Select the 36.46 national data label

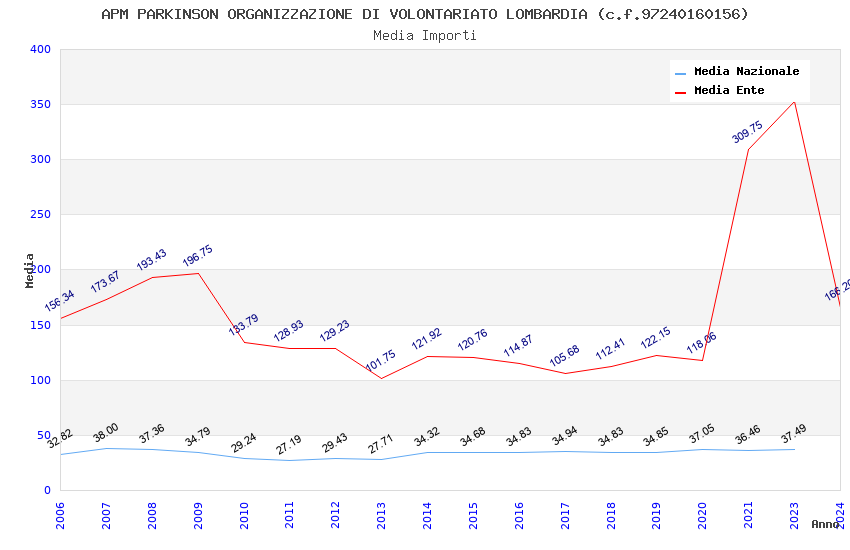[x=748, y=435]
